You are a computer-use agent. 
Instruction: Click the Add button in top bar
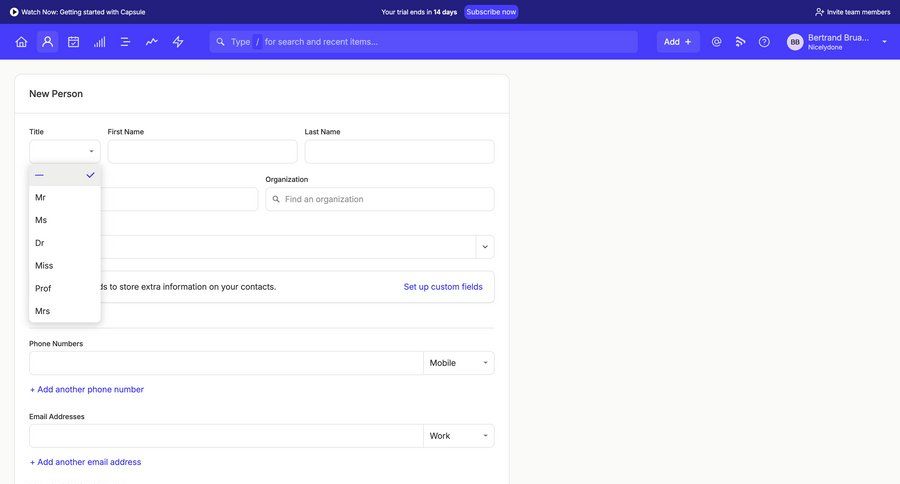tap(677, 42)
